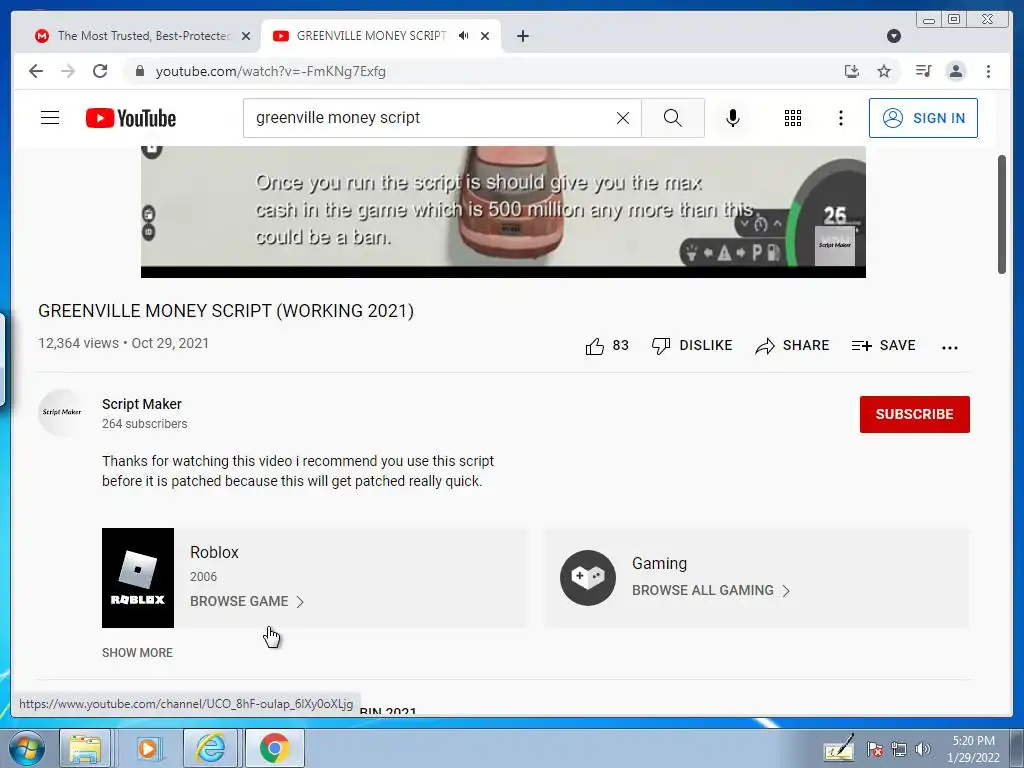Screen dimensions: 1024x768
Task: Bookmark this page with the star
Action: pyautogui.click(x=884, y=71)
